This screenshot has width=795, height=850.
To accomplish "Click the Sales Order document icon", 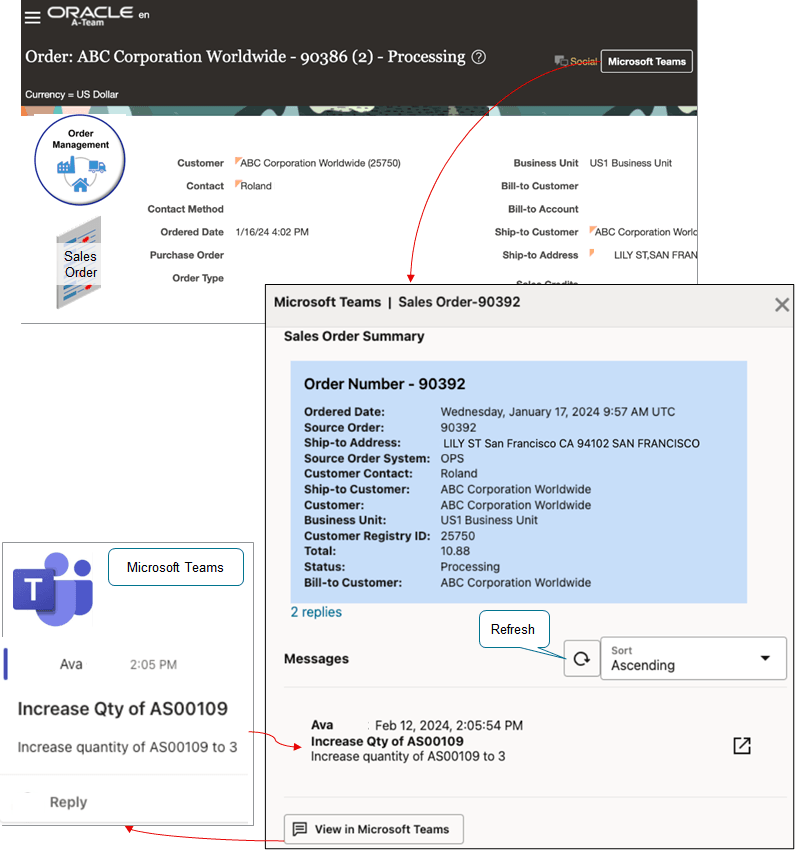I will pyautogui.click(x=80, y=263).
